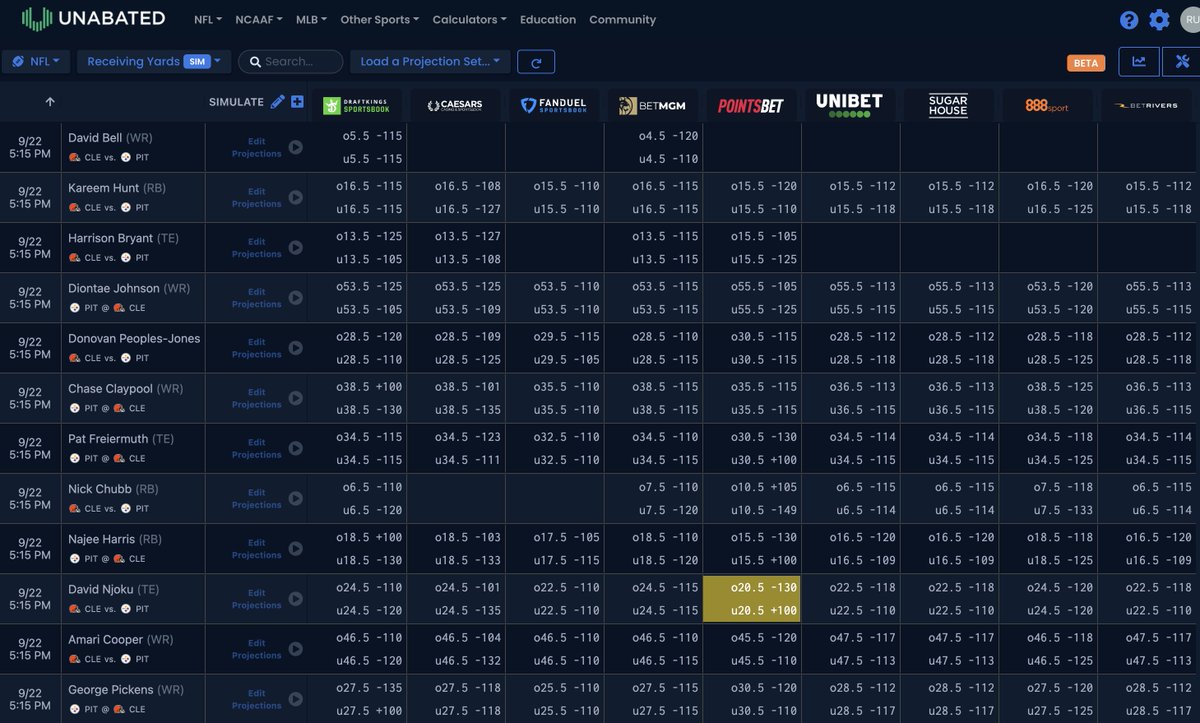Click the FanDuel sportsbook column header
Screen dimensions: 1200x723
[x=554, y=105]
